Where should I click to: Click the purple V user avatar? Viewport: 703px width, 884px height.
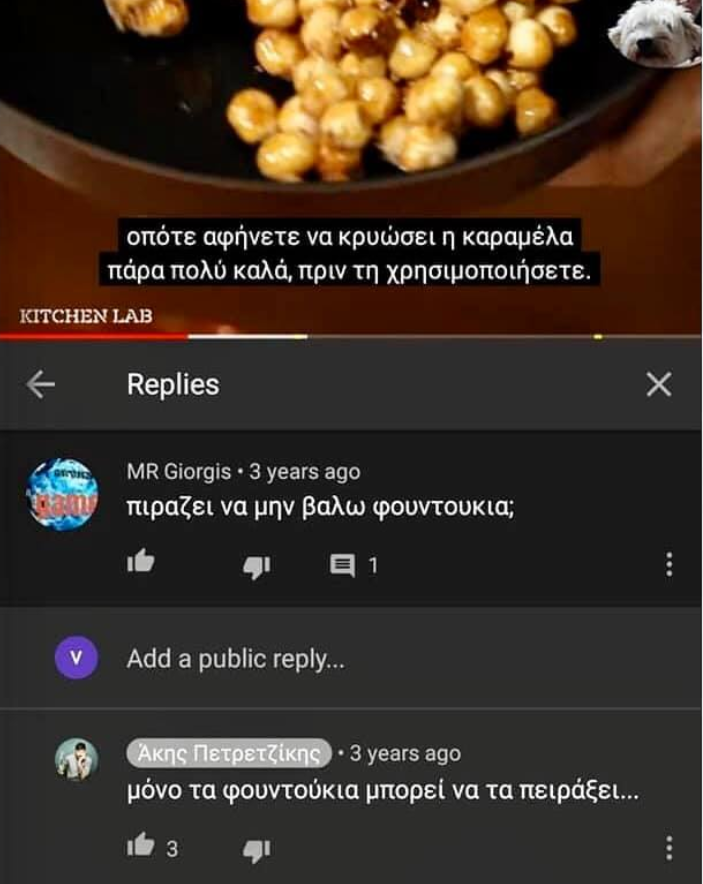coord(77,657)
